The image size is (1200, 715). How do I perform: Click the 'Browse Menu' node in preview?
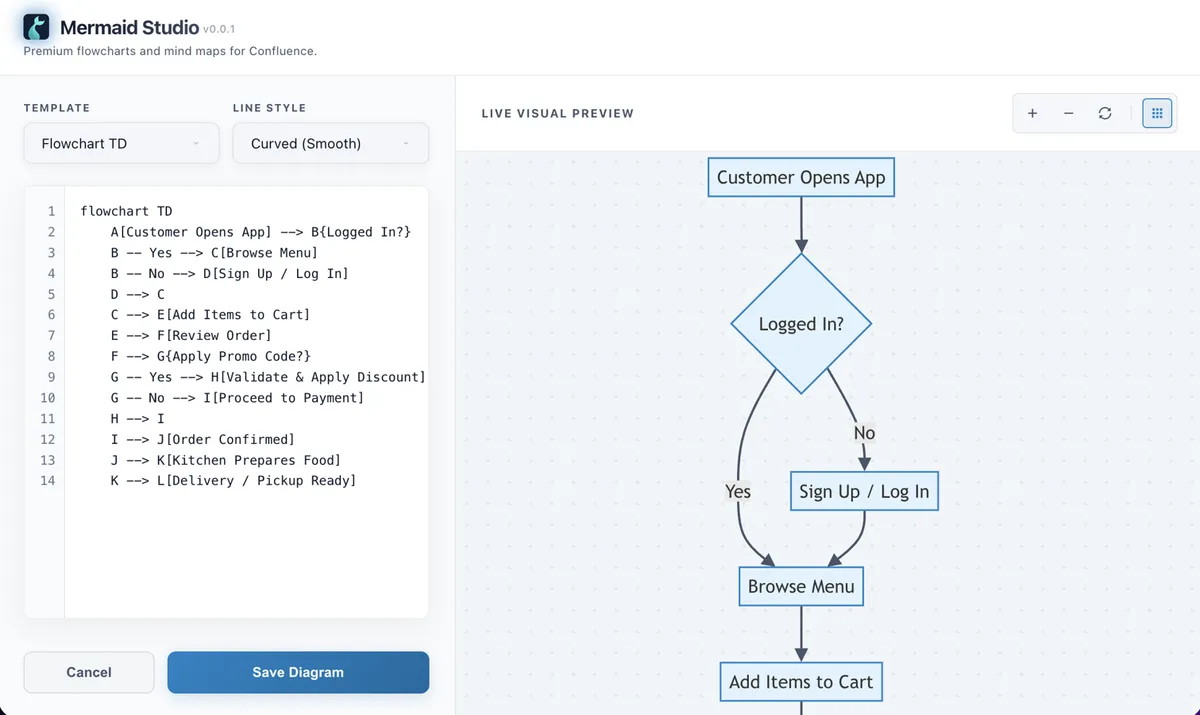point(801,586)
